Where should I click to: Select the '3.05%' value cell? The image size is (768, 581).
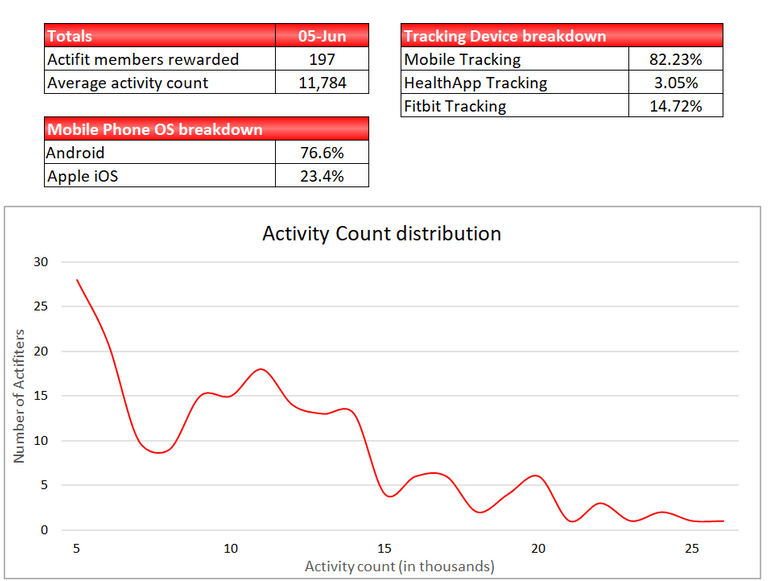[676, 82]
